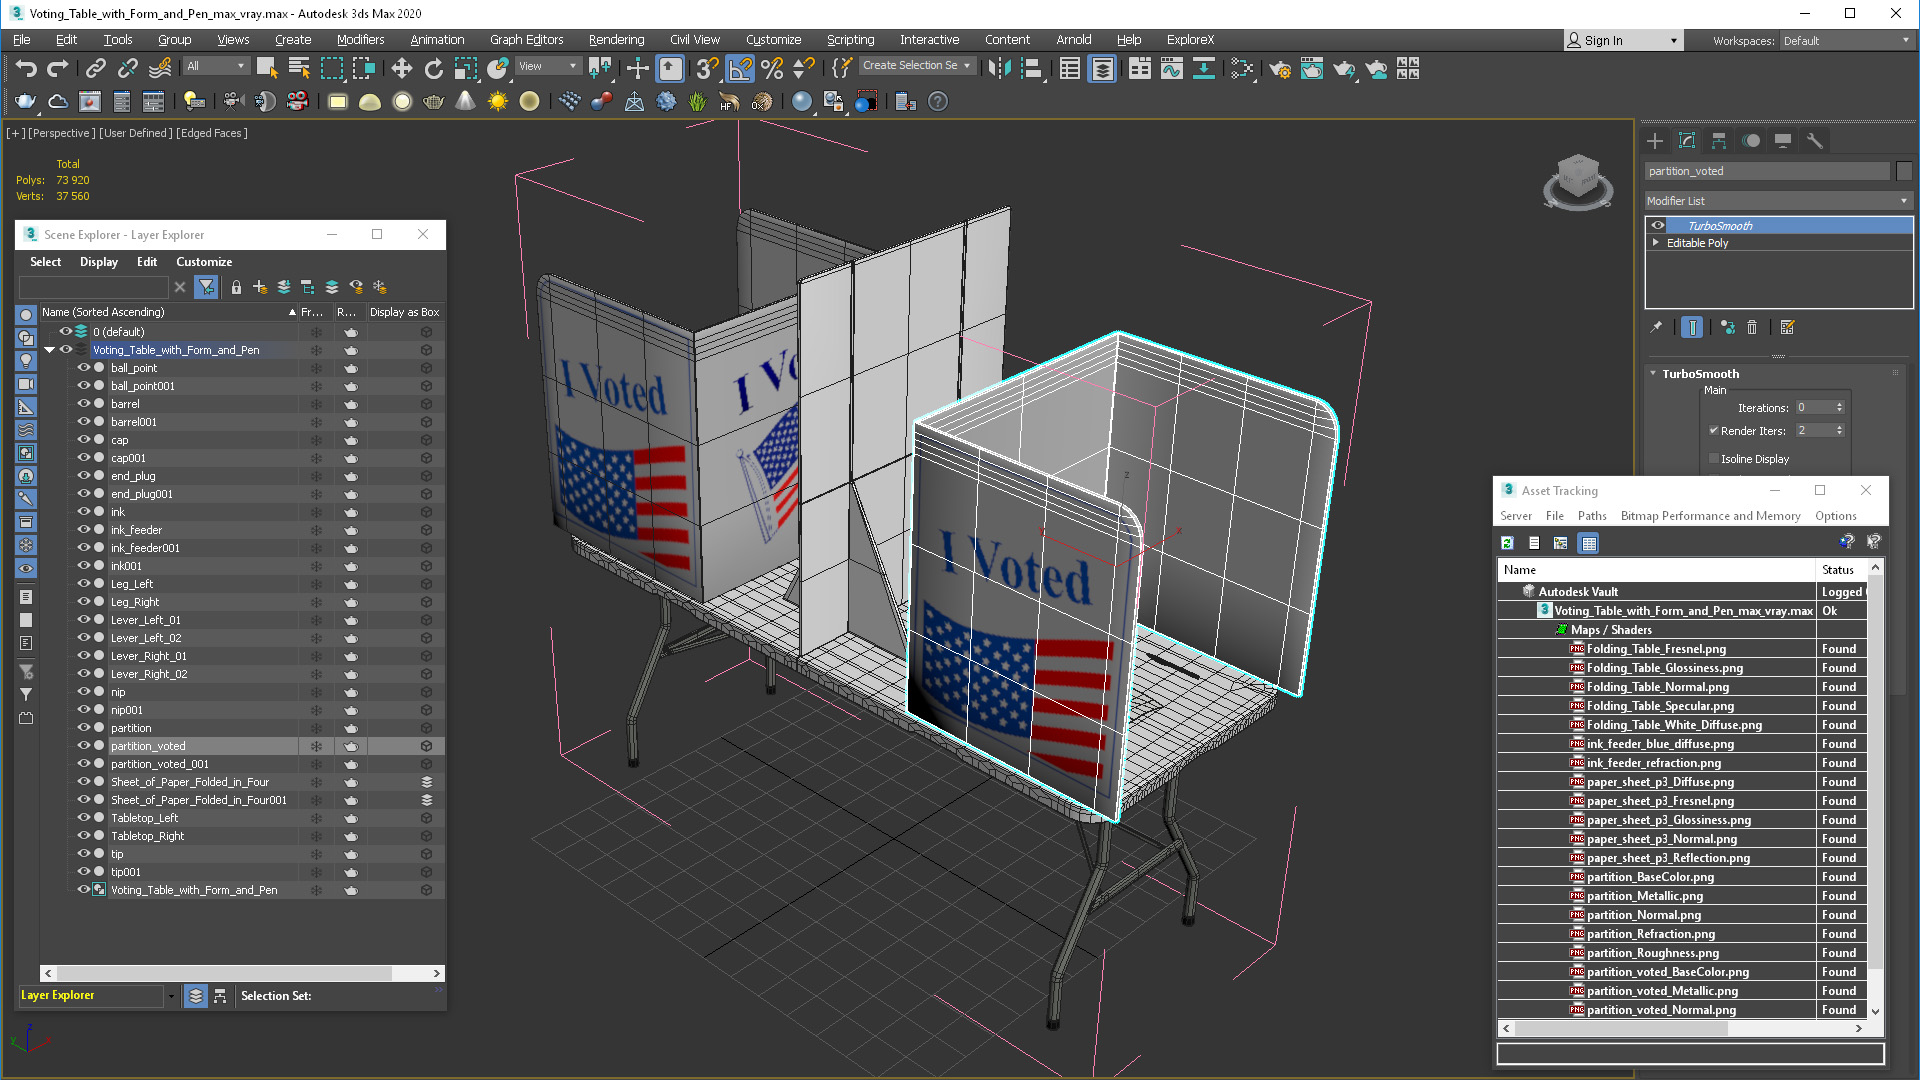Click the Mirror tool icon
The height and width of the screenshot is (1080, 1920).
[x=999, y=68]
